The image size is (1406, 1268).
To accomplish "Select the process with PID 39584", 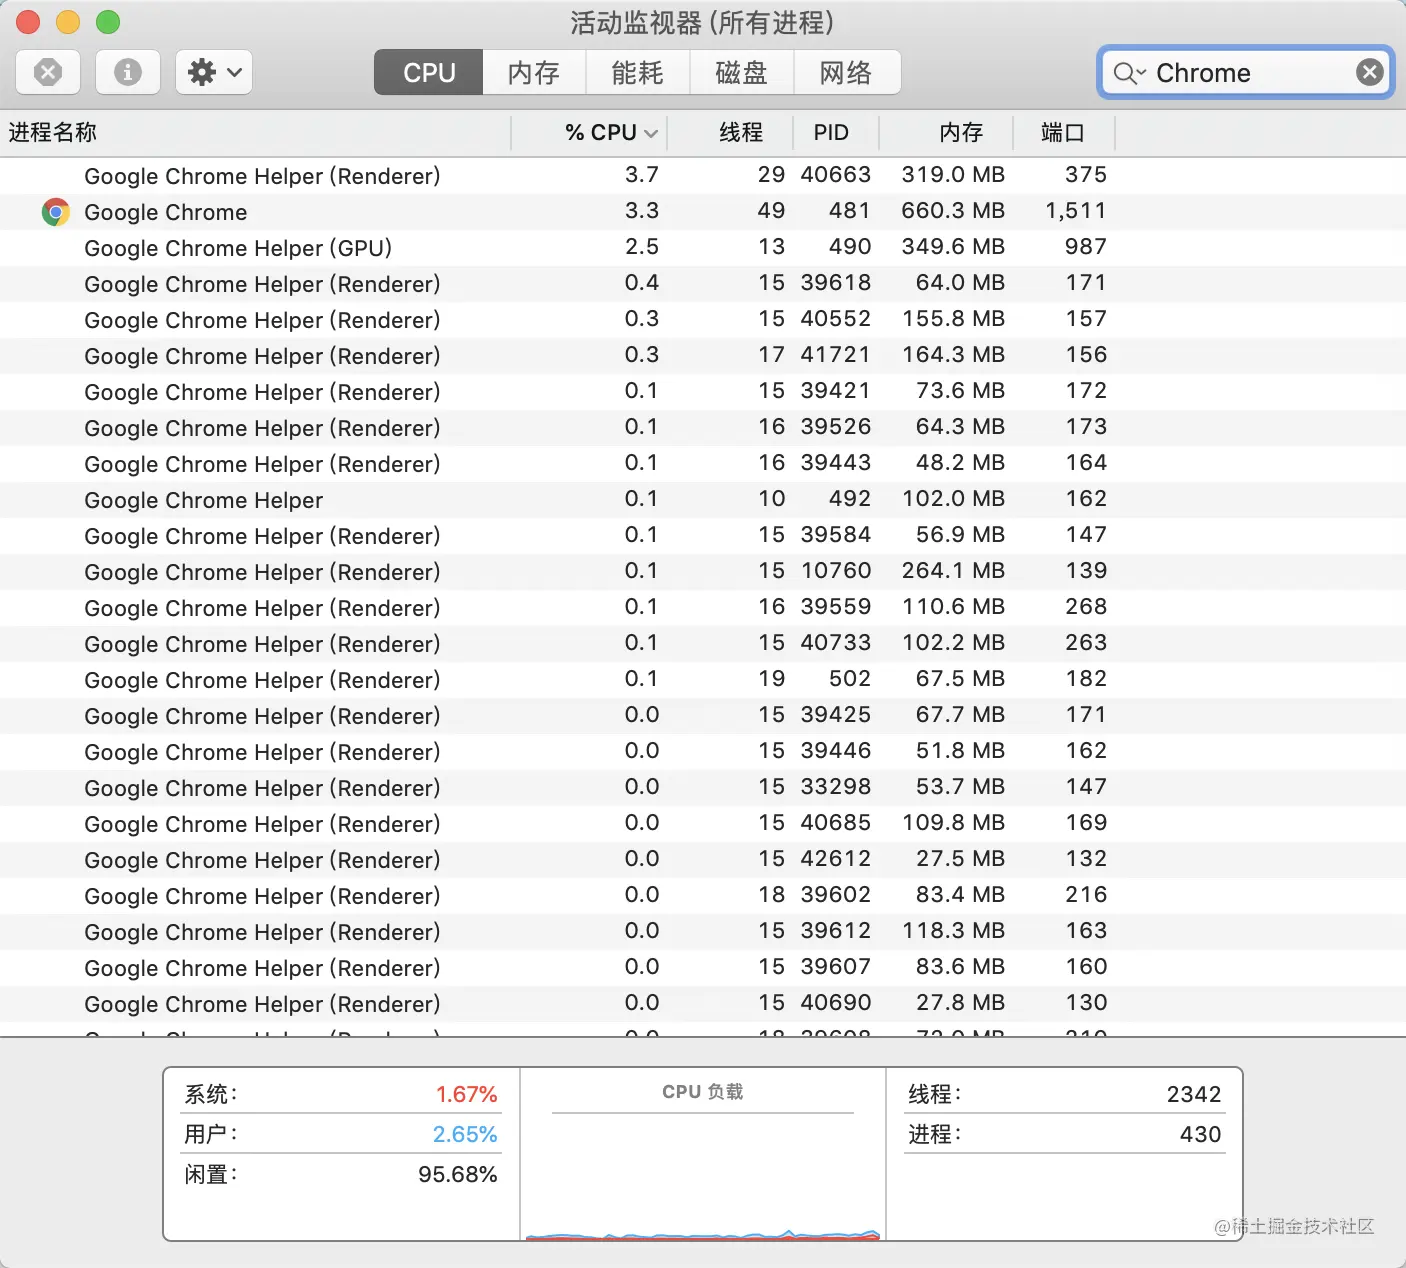I will click(703, 536).
